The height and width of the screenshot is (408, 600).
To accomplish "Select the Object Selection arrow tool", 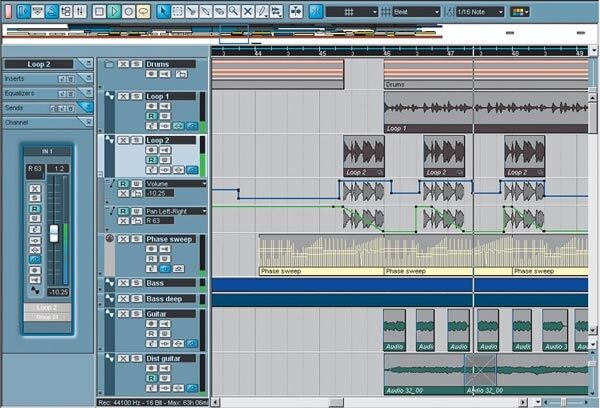I will tap(163, 11).
